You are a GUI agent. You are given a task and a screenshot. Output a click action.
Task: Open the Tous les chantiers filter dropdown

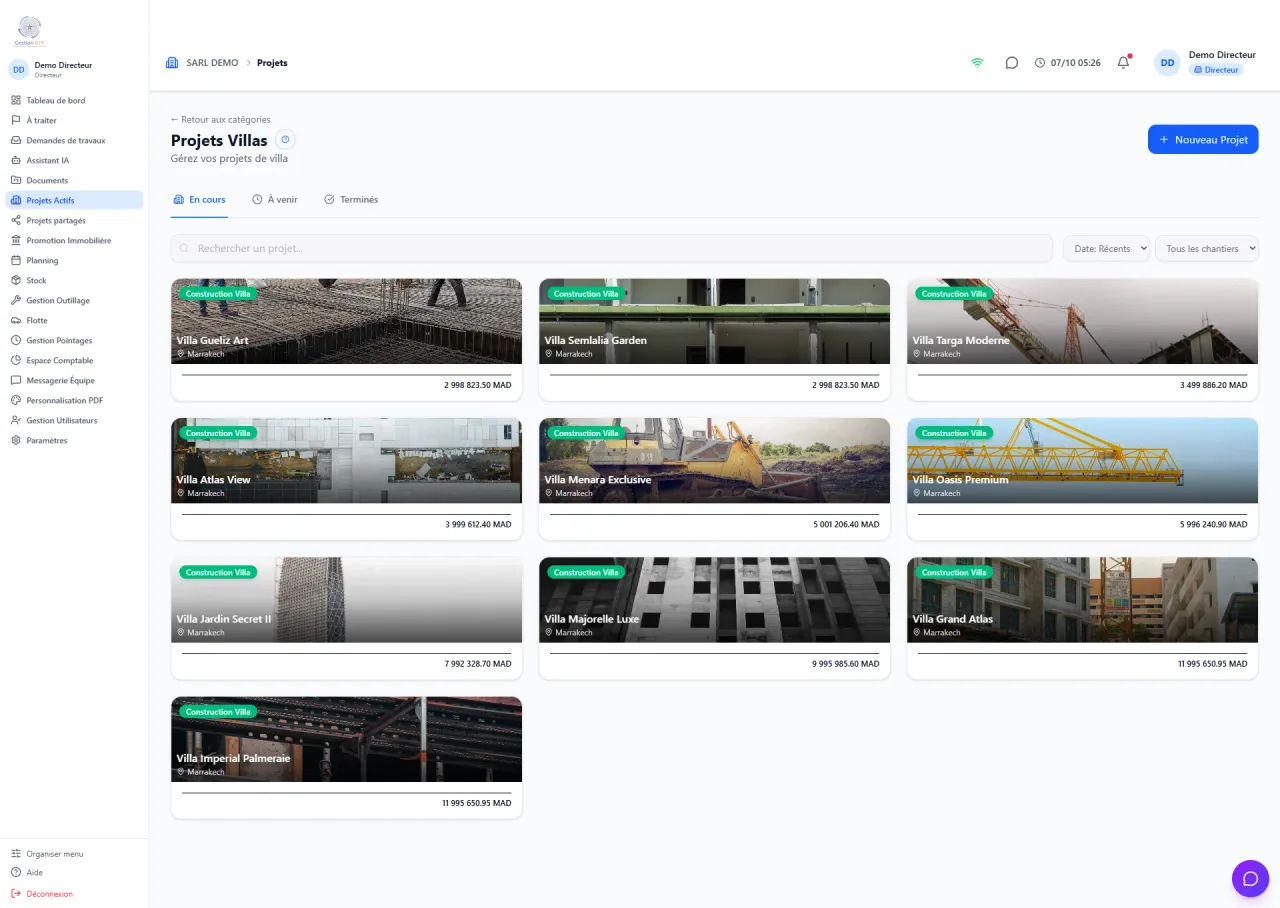tap(1207, 248)
